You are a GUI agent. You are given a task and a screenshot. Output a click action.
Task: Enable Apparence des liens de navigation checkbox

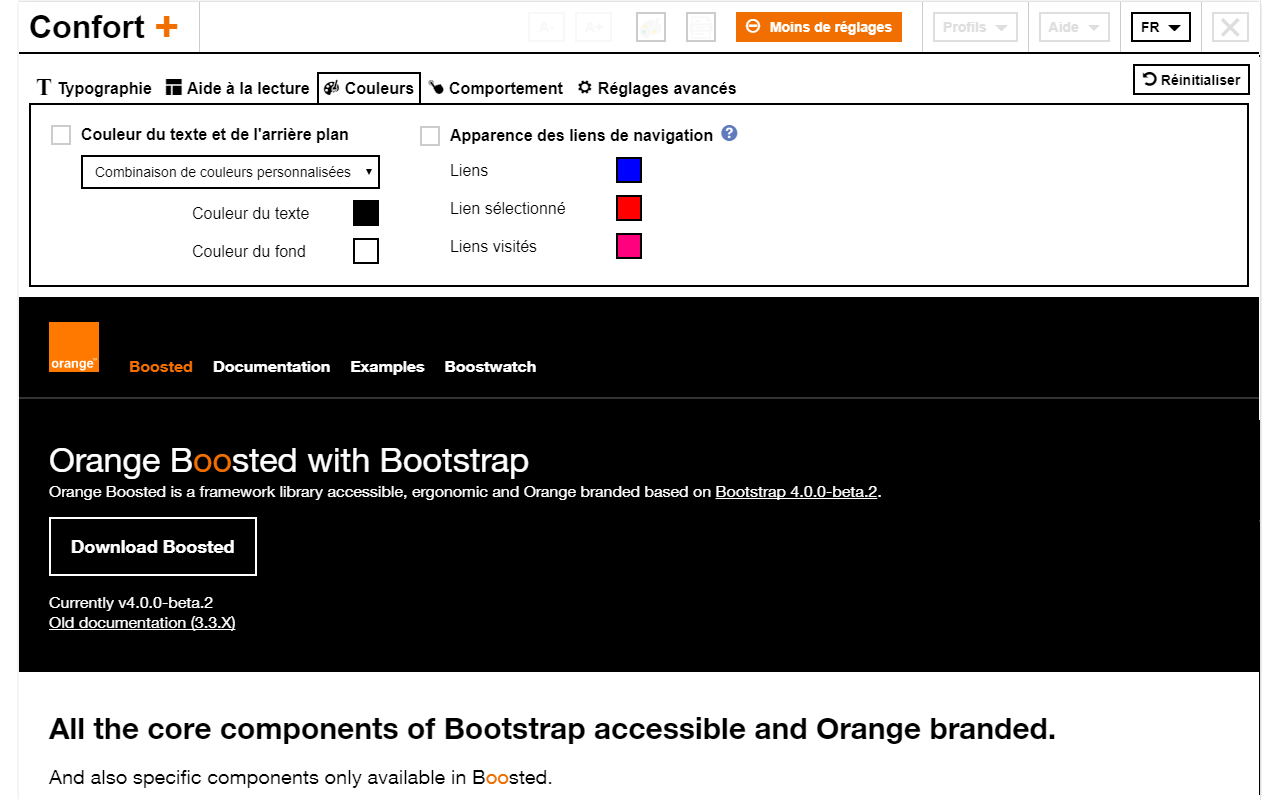point(430,136)
